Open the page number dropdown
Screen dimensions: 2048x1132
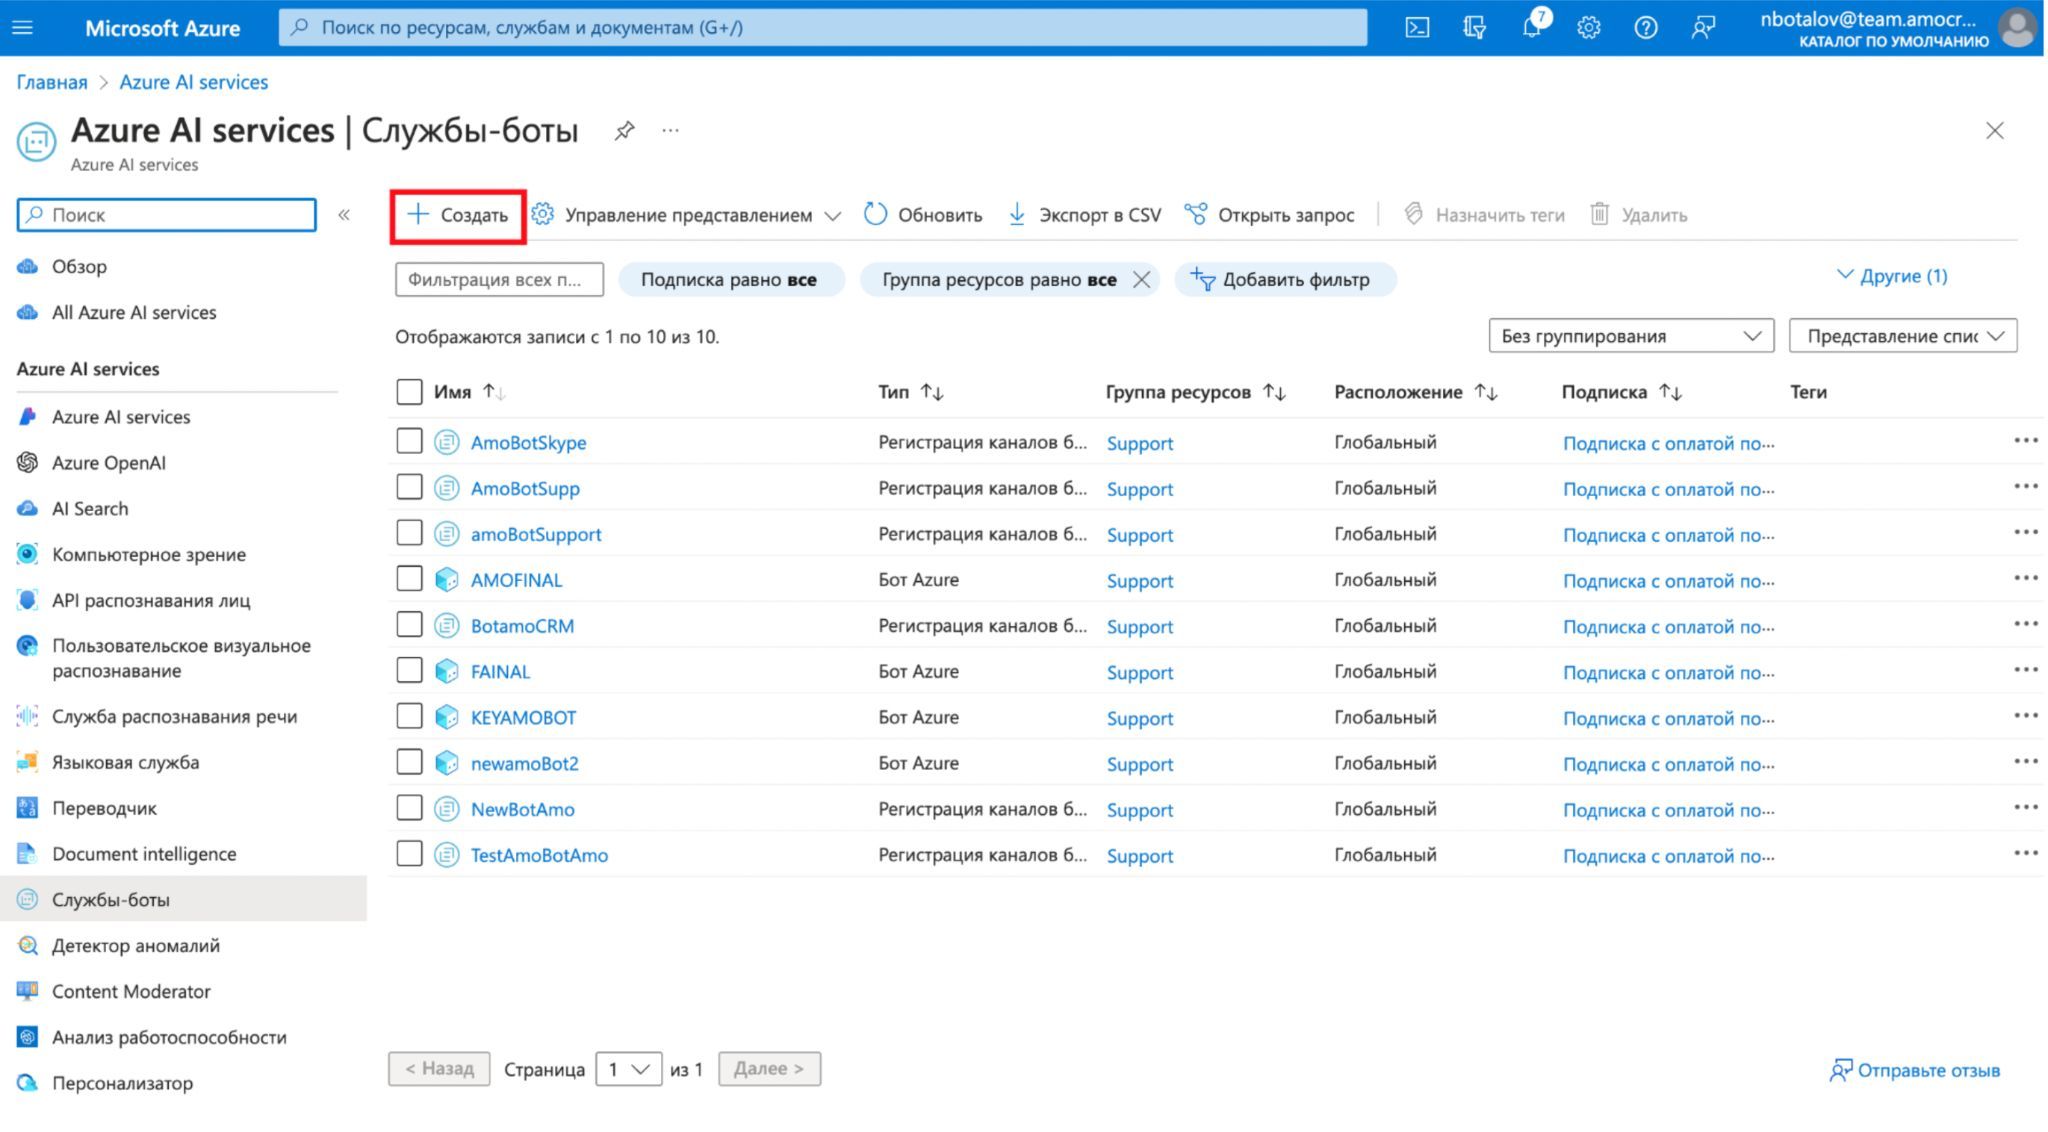point(628,1069)
